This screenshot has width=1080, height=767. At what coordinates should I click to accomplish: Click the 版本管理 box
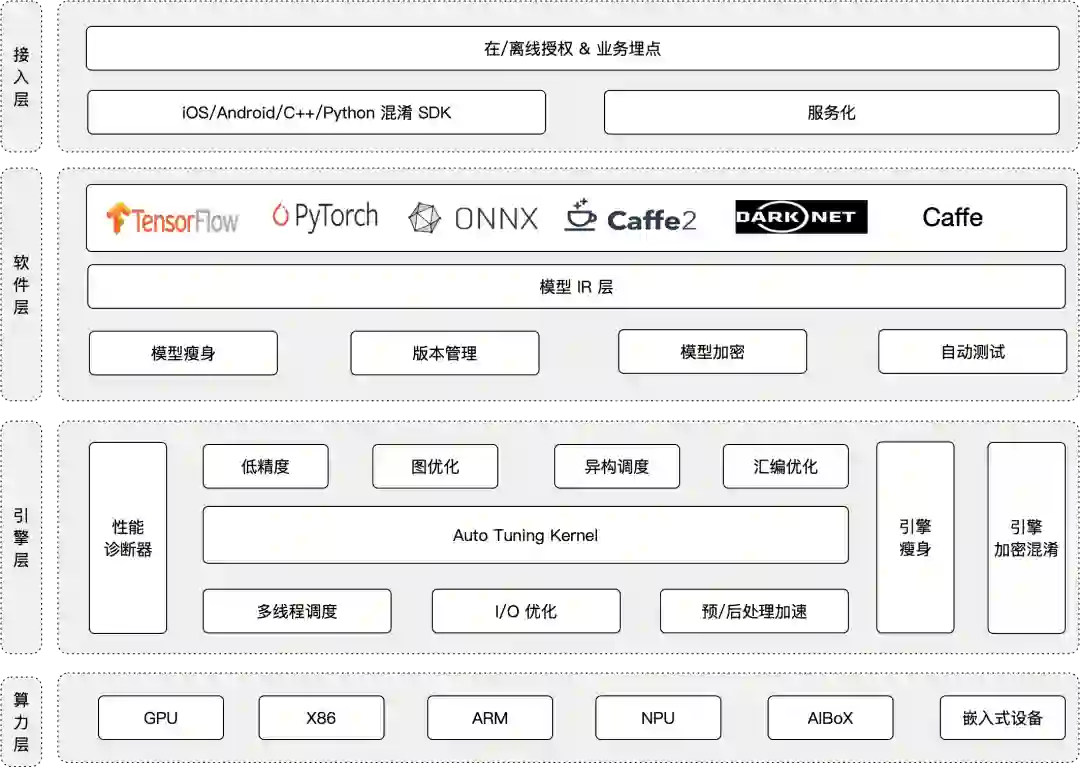click(444, 353)
